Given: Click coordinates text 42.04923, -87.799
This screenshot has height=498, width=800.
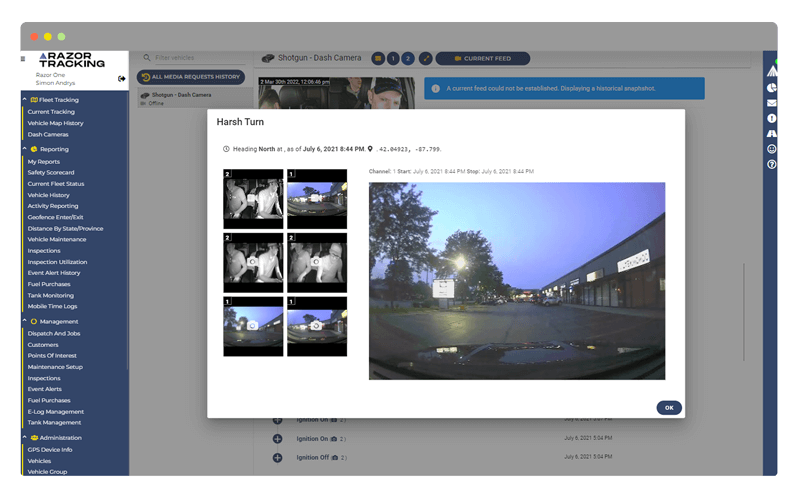Looking at the screenshot, I should point(409,150).
